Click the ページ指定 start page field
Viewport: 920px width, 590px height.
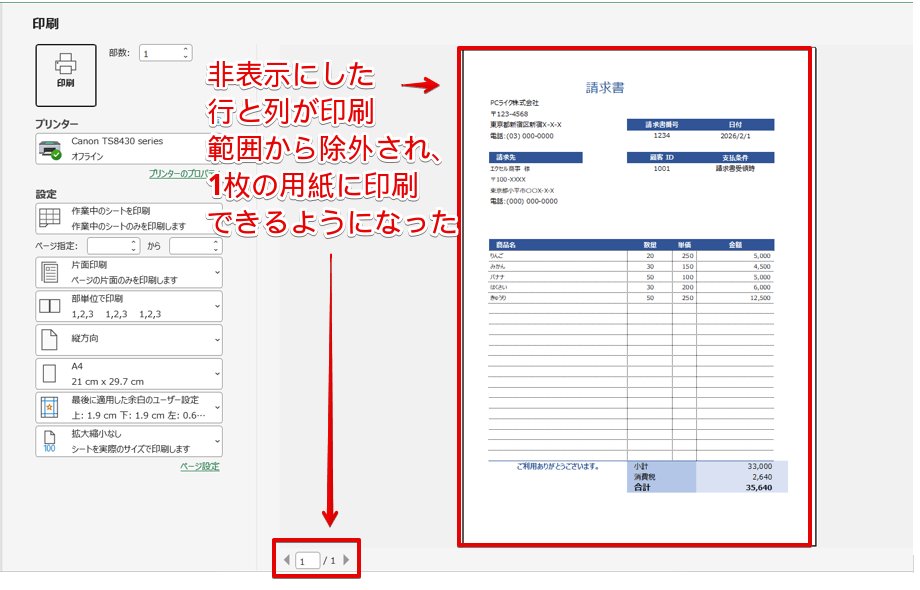(x=113, y=245)
